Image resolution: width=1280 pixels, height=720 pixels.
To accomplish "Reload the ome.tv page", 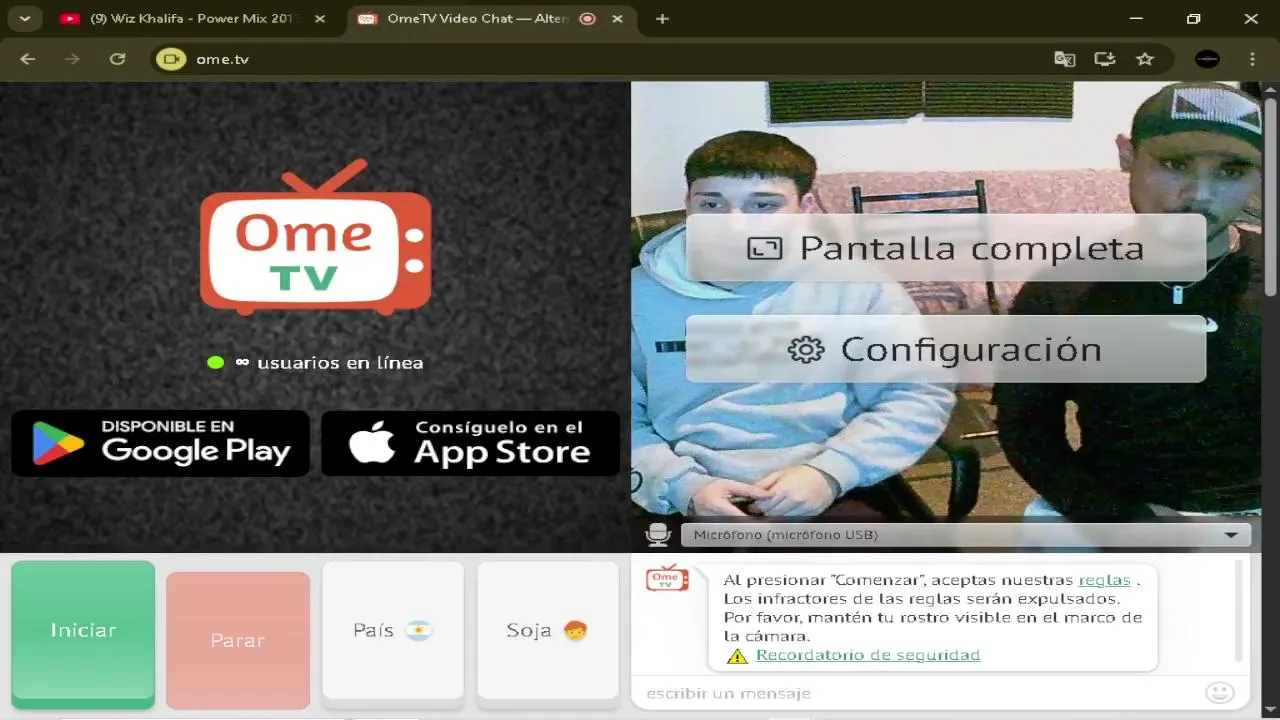I will pyautogui.click(x=117, y=59).
